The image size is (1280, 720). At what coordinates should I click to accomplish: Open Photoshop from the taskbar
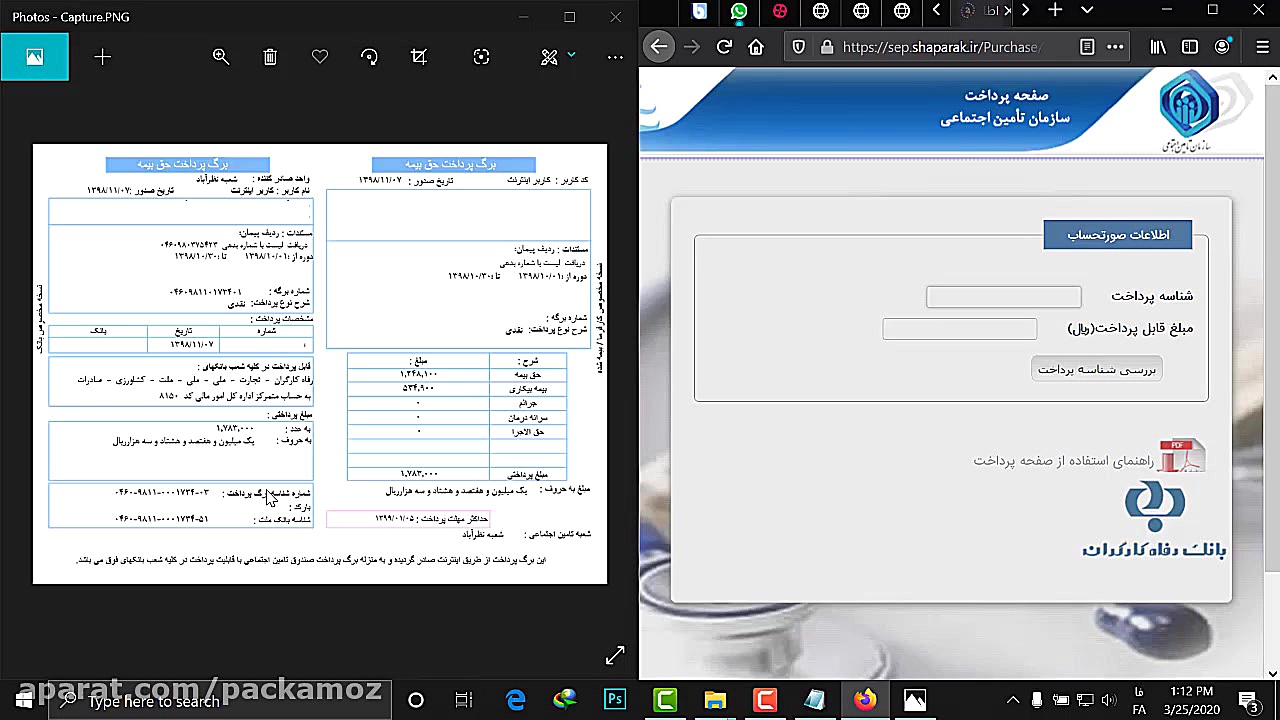tap(615, 700)
